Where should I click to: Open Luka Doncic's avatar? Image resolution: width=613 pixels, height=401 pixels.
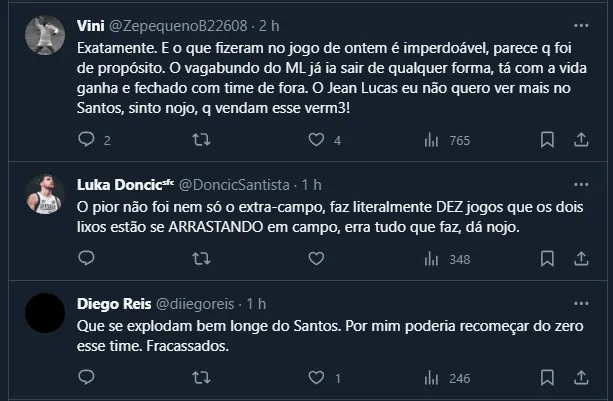pyautogui.click(x=43, y=192)
